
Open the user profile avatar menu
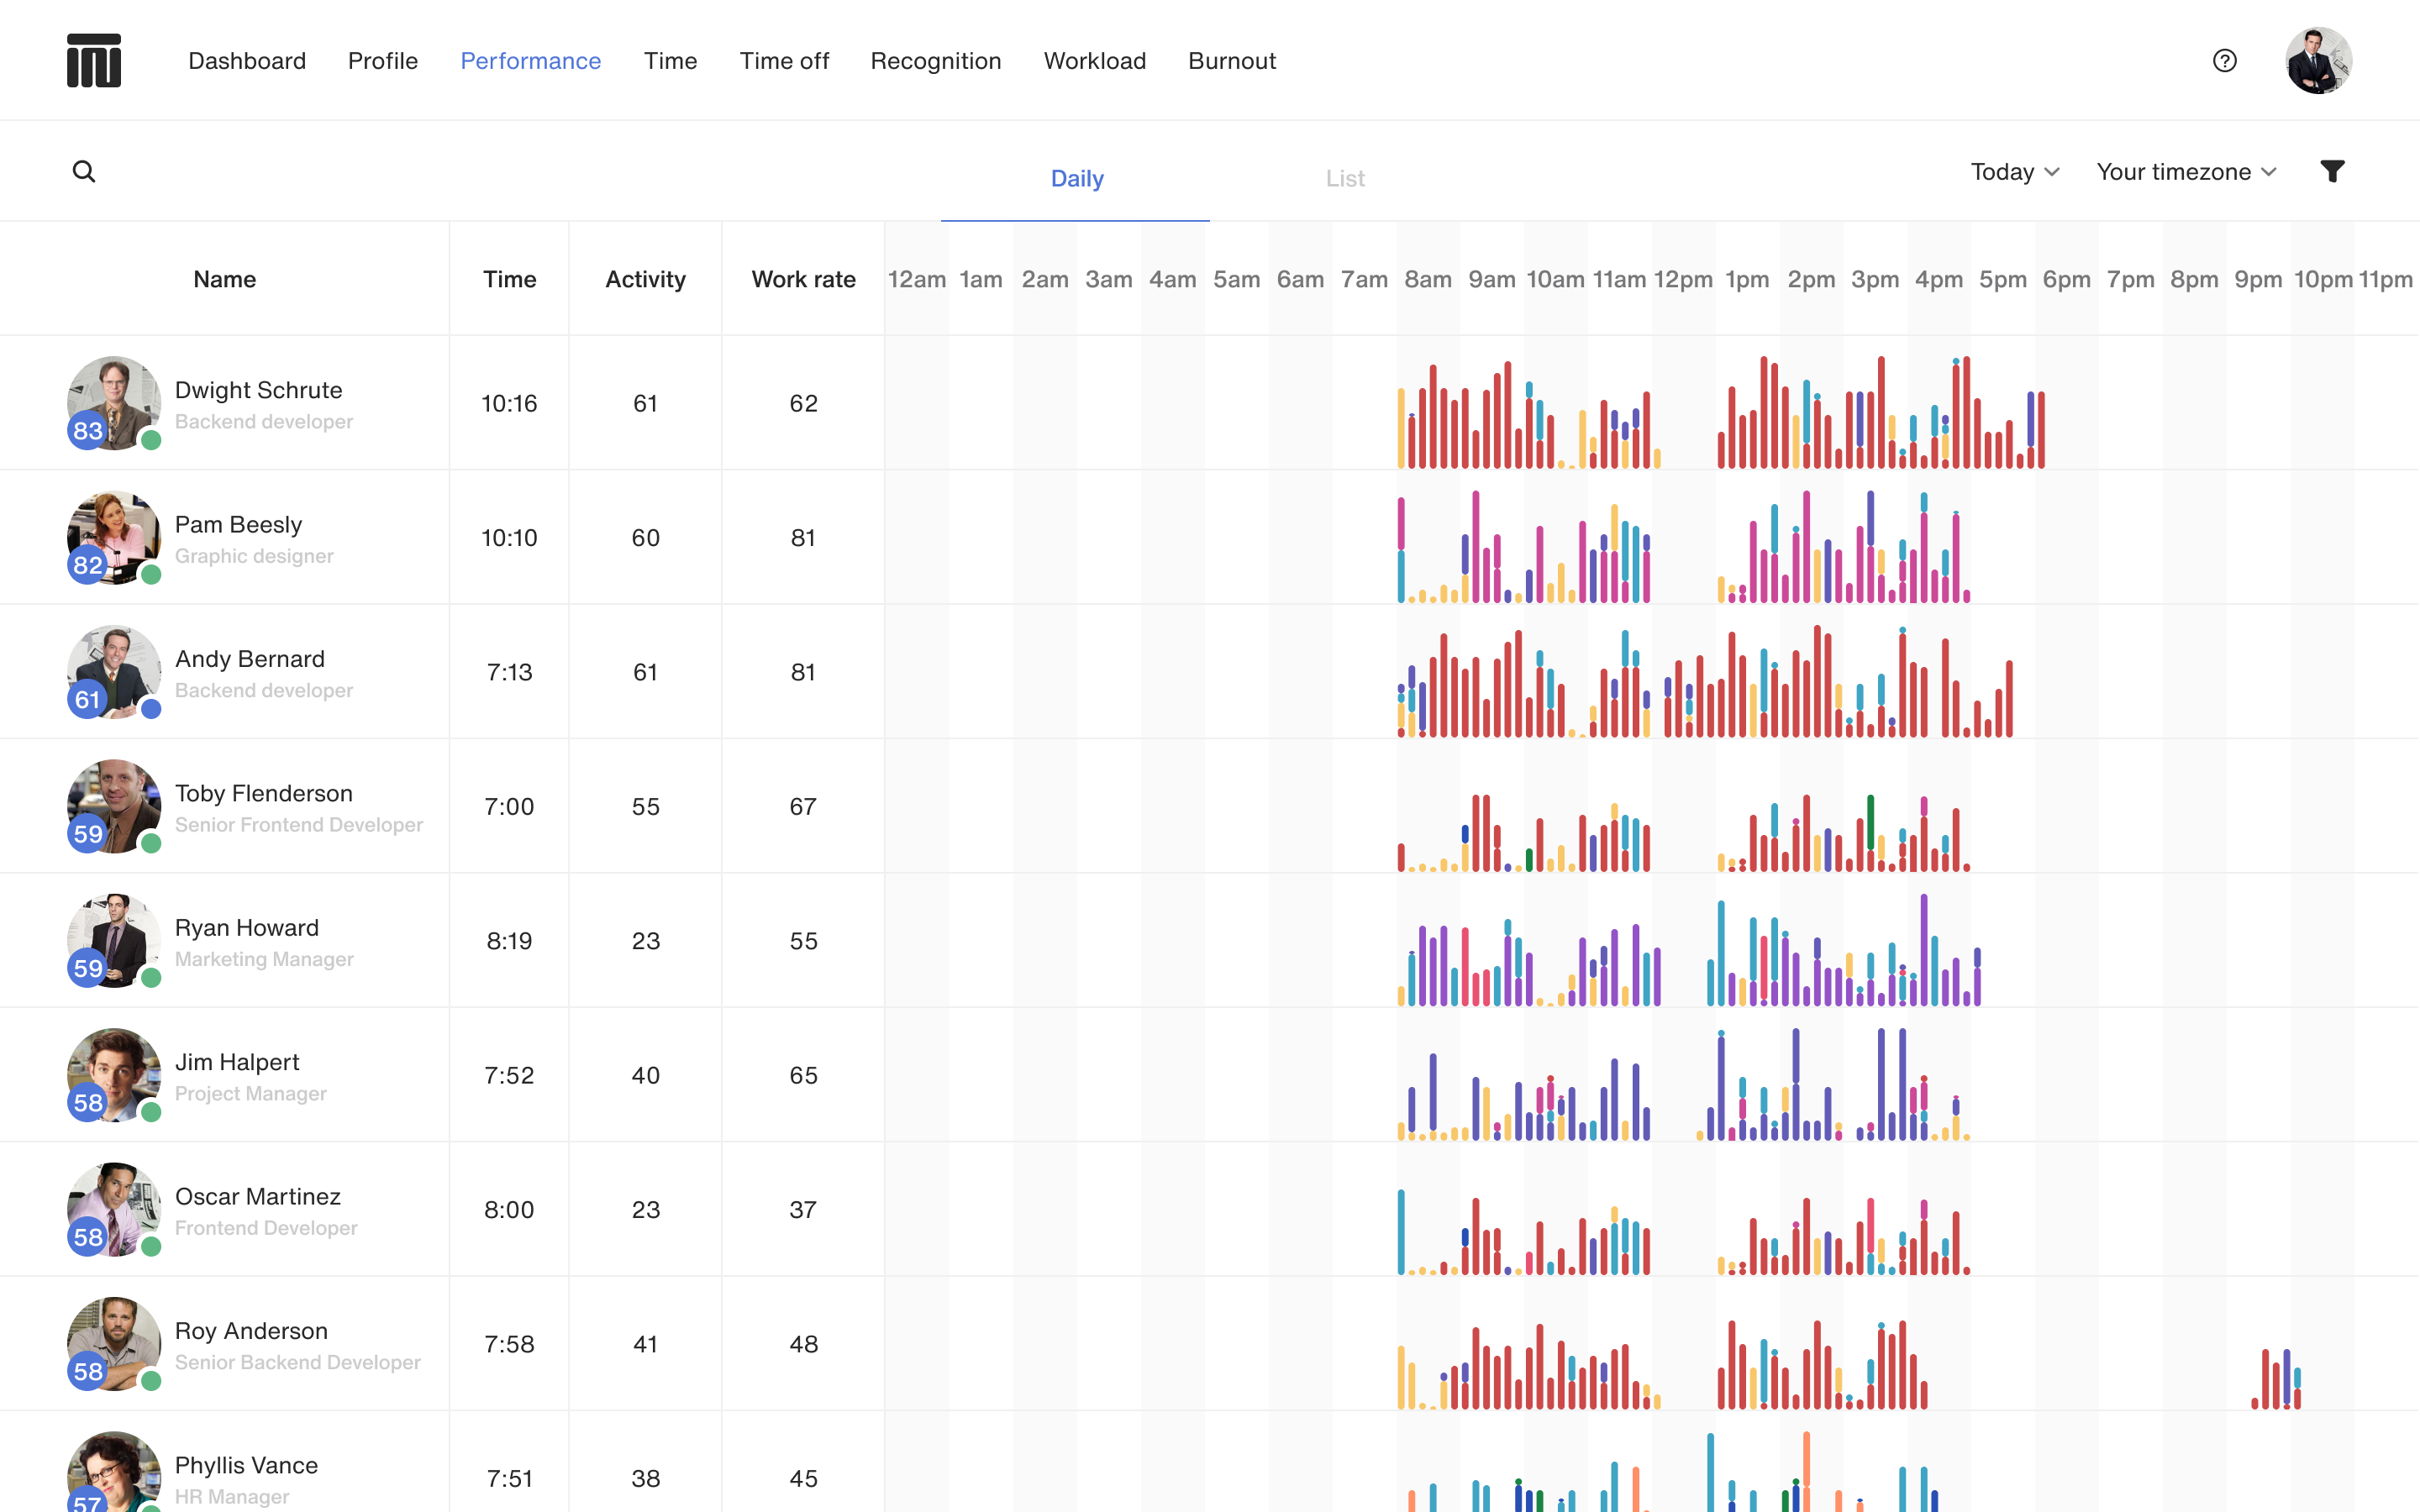(2318, 61)
